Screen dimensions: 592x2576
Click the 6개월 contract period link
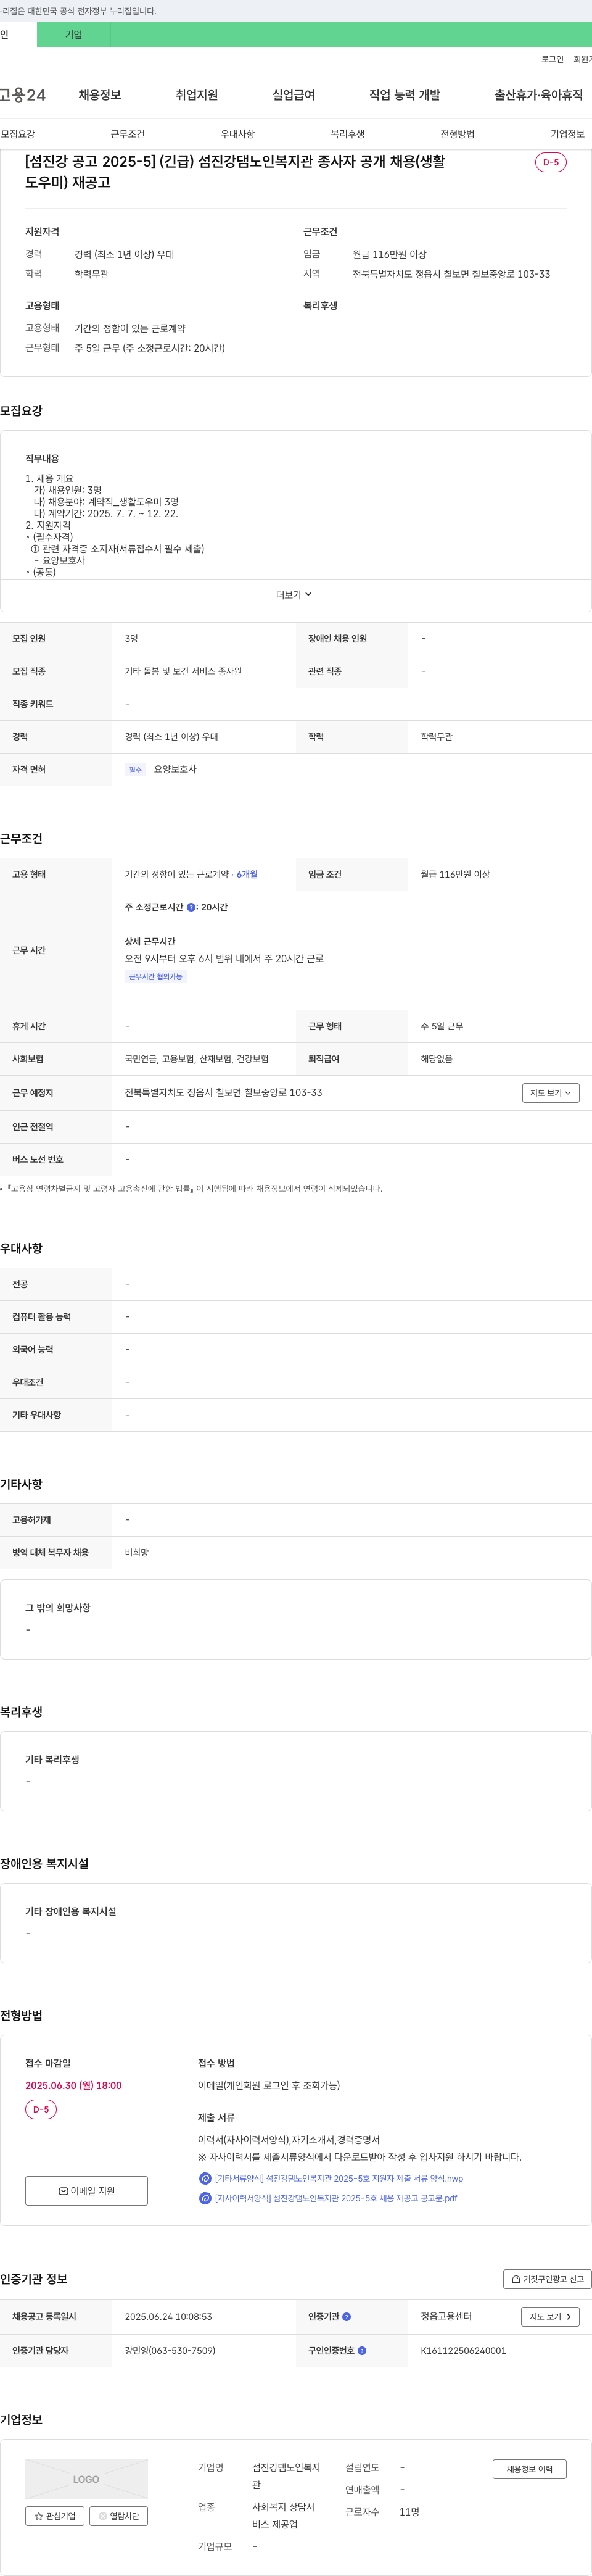tap(247, 874)
